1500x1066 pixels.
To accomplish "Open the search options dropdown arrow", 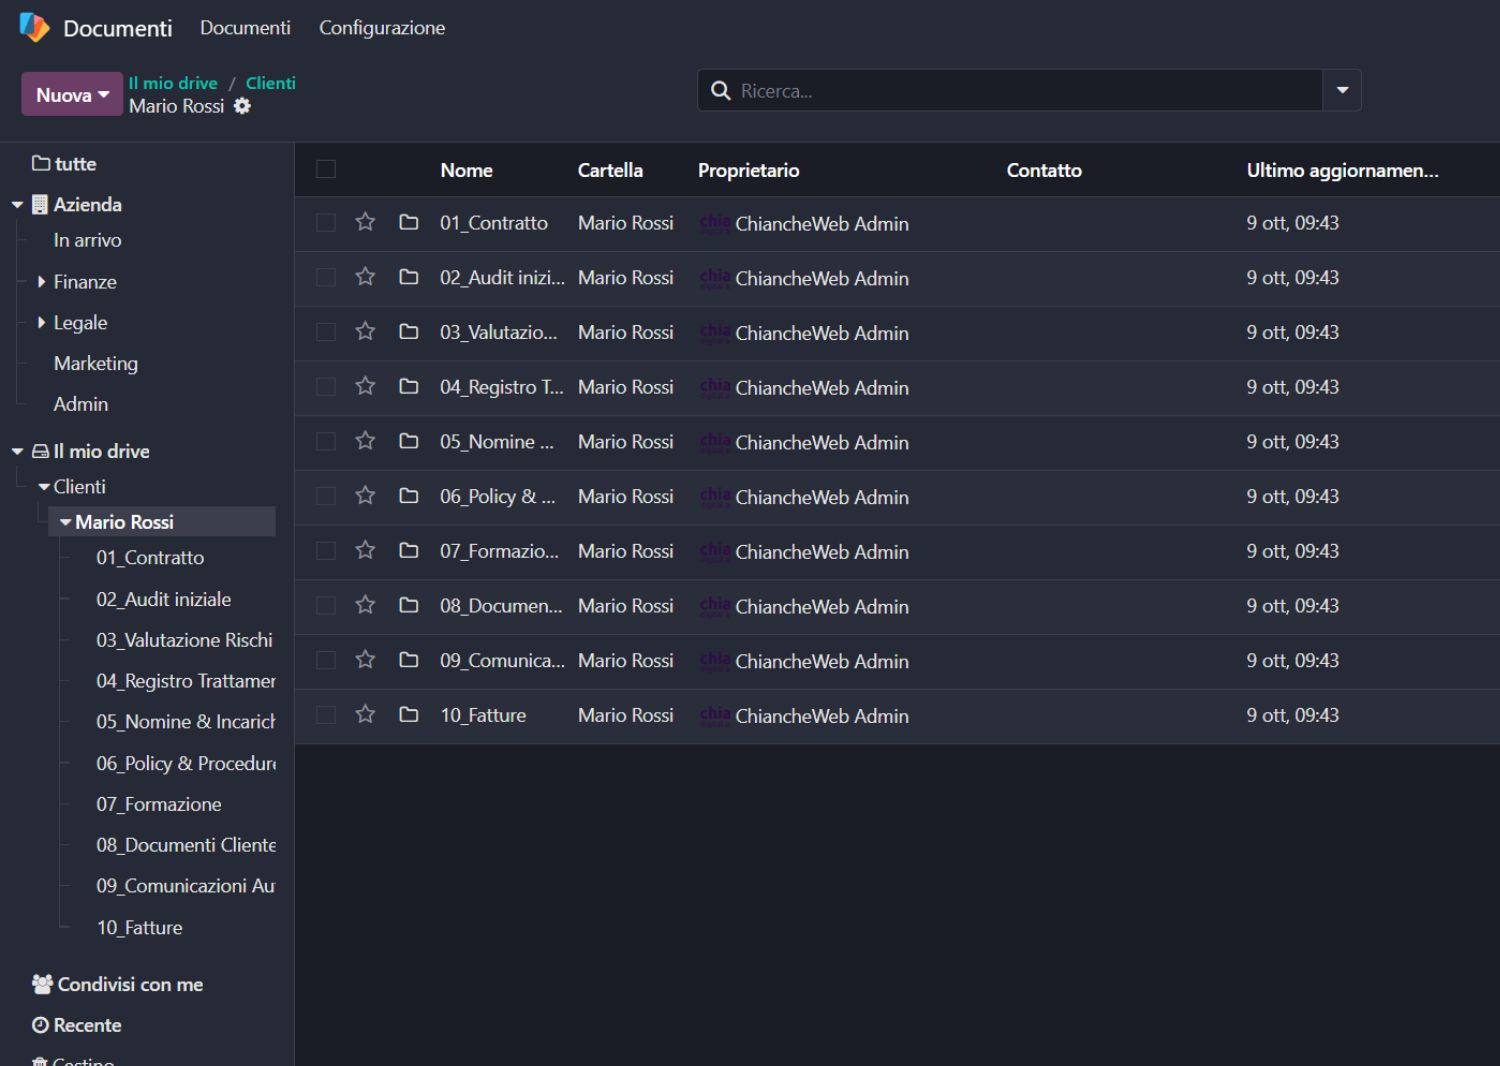I will point(1342,90).
